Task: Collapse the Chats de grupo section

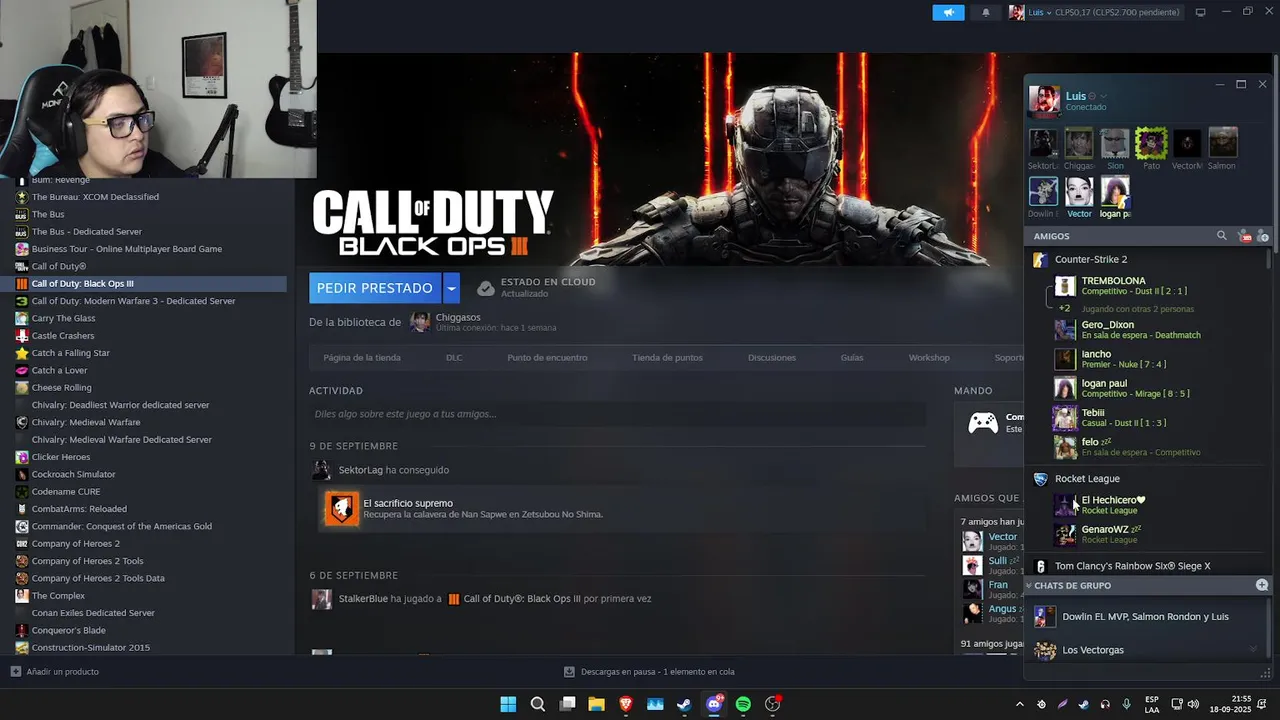Action: click(1029, 585)
